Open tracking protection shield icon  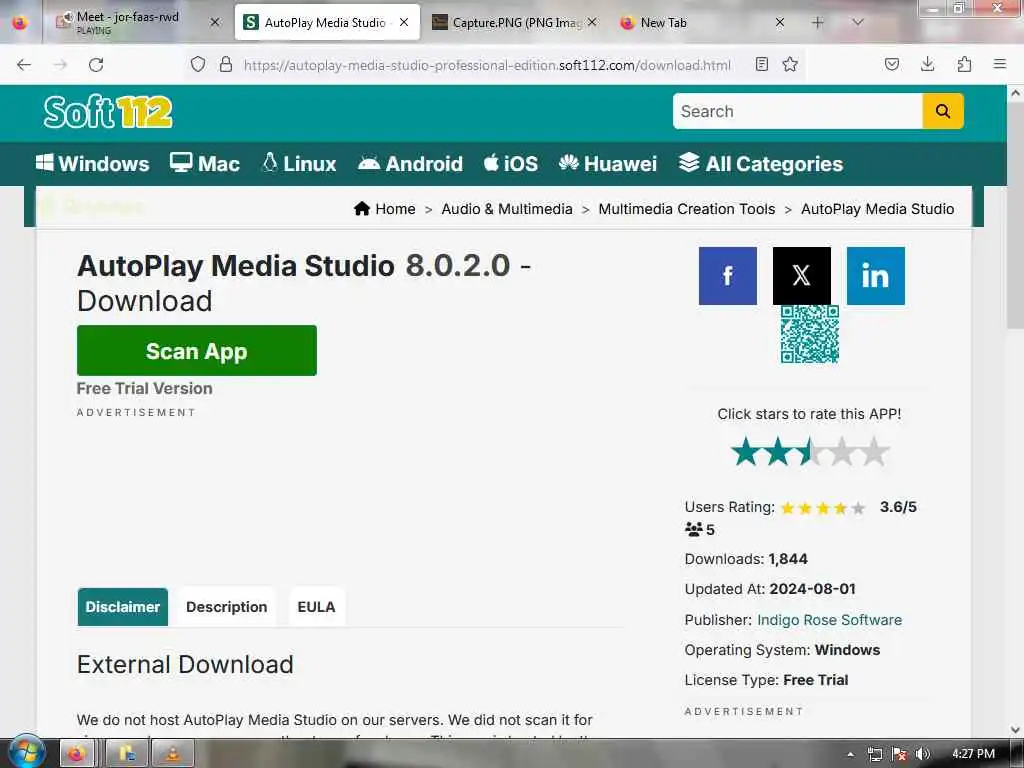pyautogui.click(x=198, y=64)
